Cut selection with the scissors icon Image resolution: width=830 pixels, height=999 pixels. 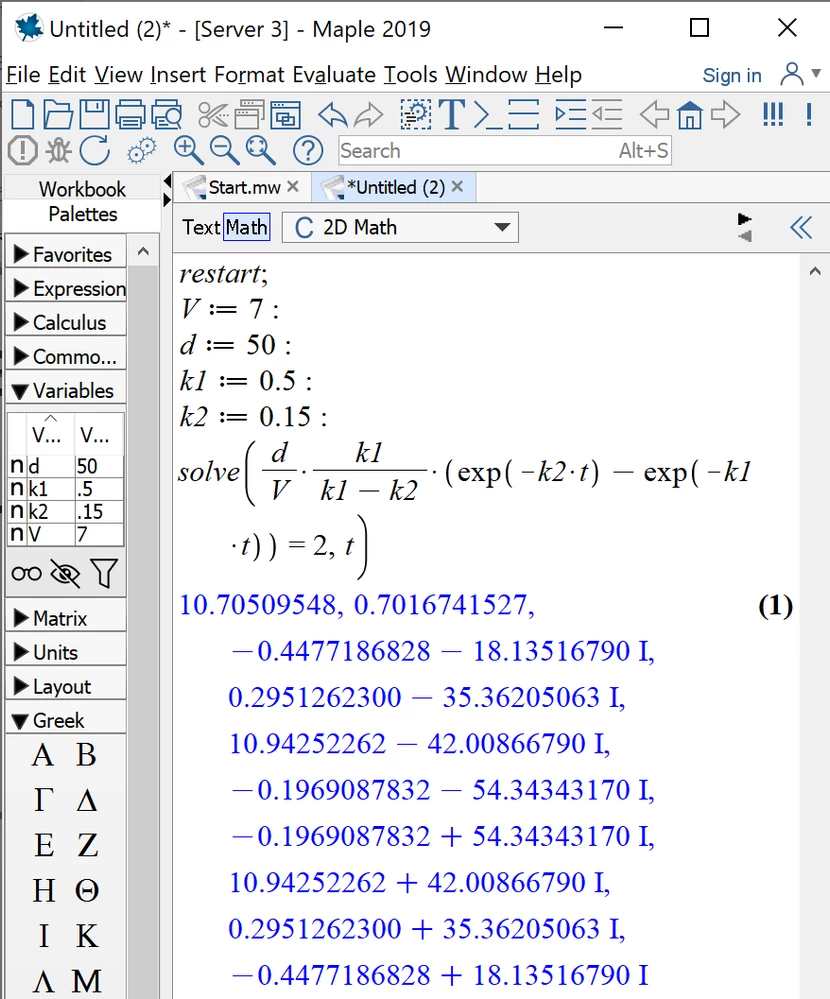pyautogui.click(x=213, y=115)
